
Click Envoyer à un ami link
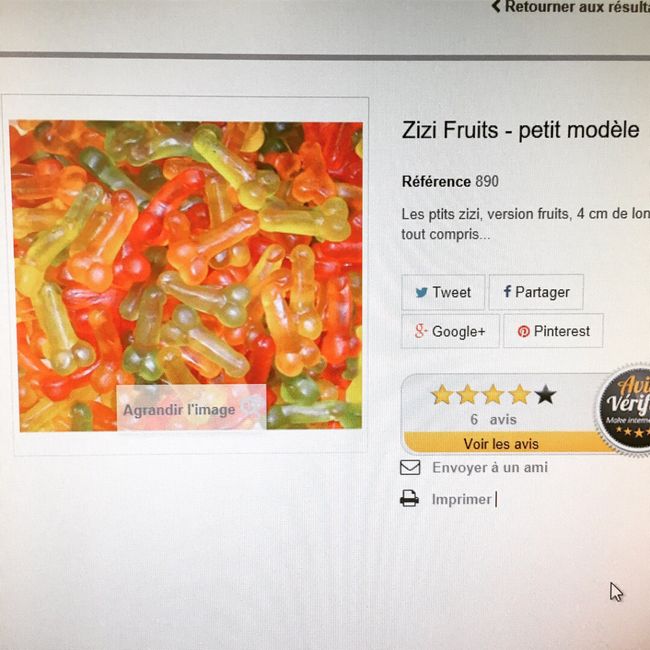[x=490, y=468]
